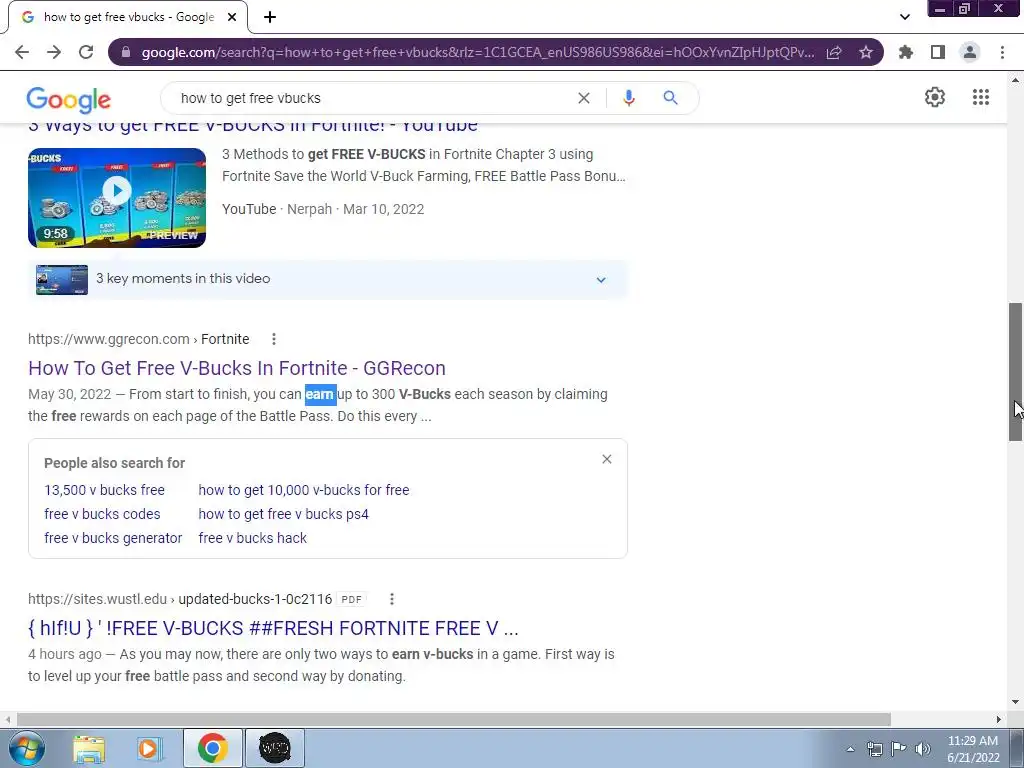
Task: Click the Google logo
Action: pyautogui.click(x=69, y=99)
